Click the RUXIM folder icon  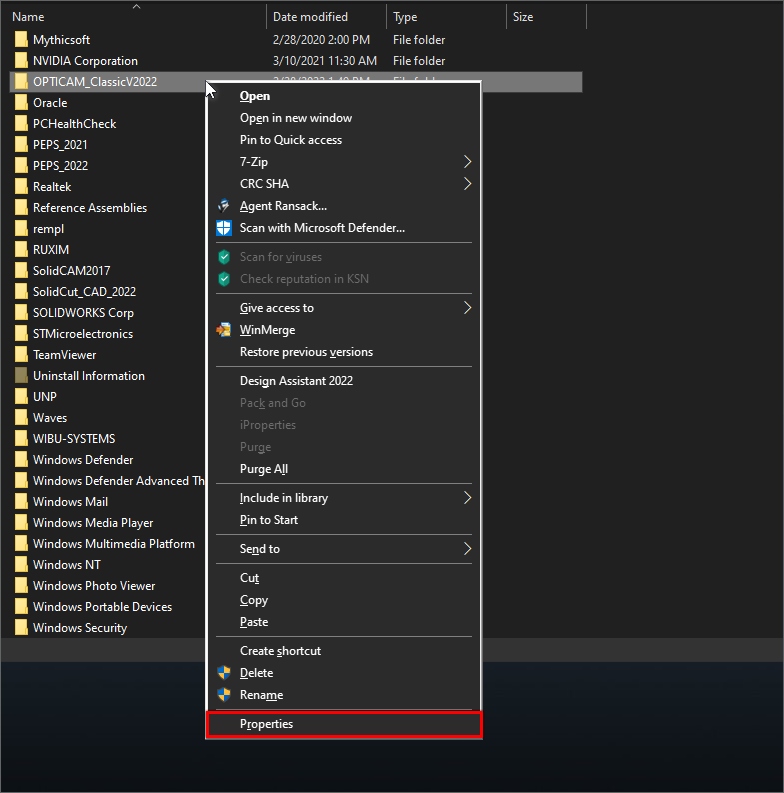point(21,250)
